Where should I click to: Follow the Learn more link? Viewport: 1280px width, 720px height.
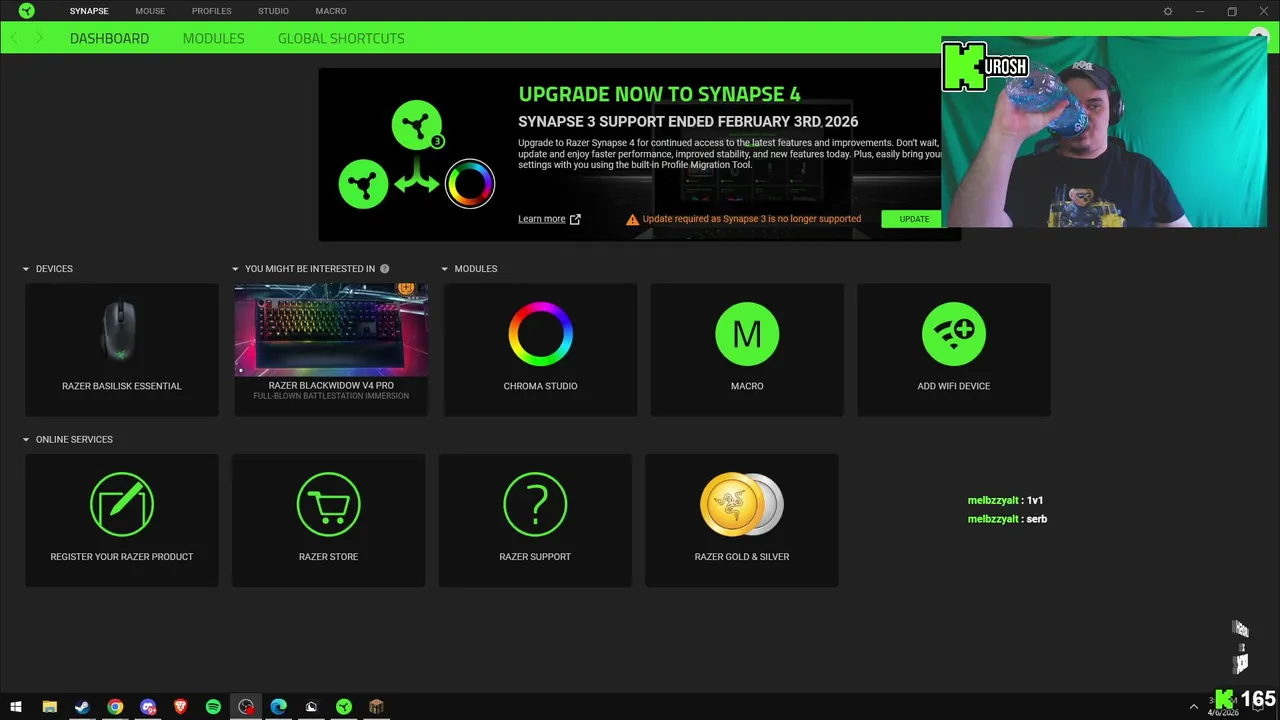[542, 219]
